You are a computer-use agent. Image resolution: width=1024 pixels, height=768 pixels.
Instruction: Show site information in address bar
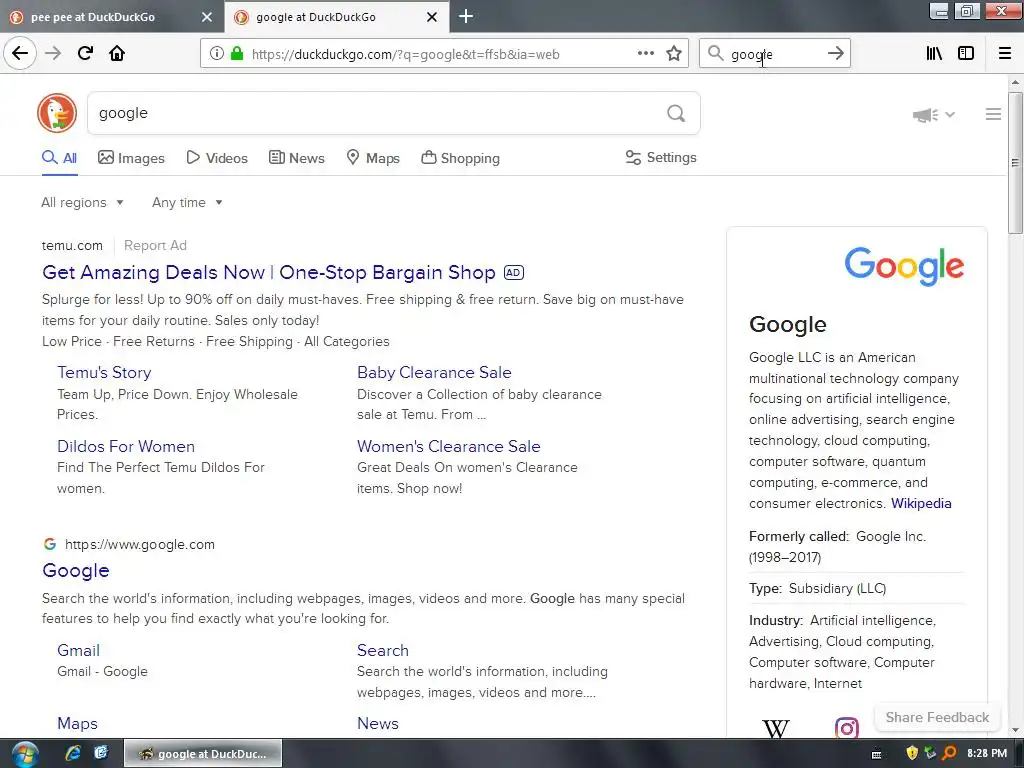[x=216, y=54]
